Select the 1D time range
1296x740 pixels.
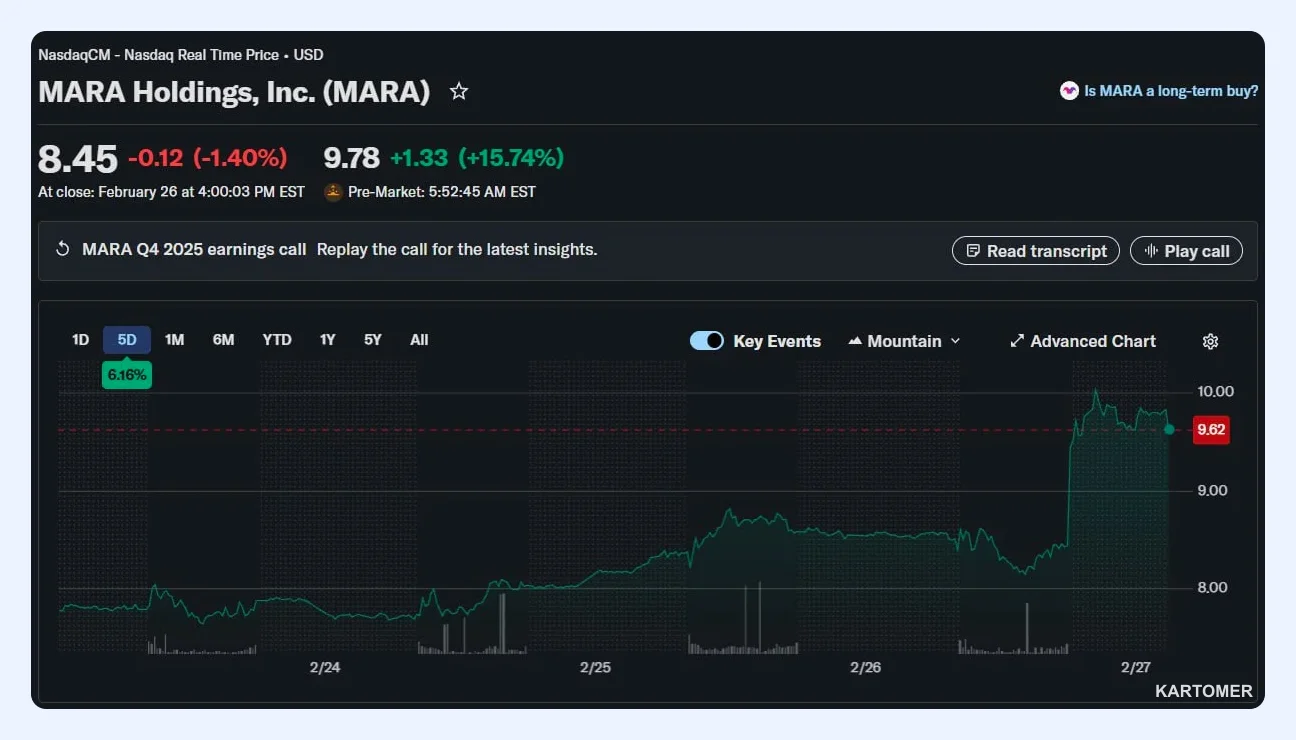click(x=81, y=340)
